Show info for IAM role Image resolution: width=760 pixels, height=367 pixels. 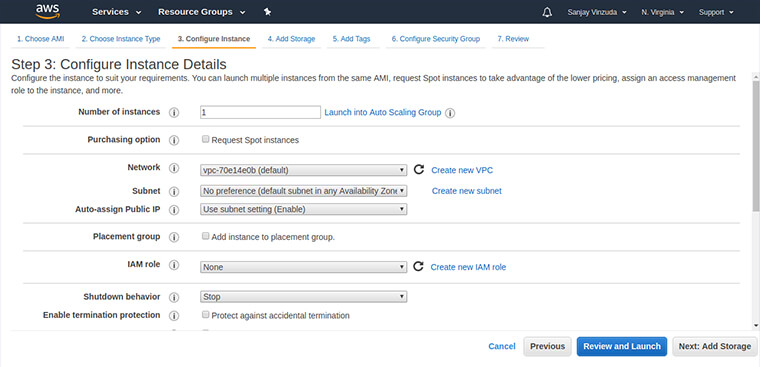174,265
